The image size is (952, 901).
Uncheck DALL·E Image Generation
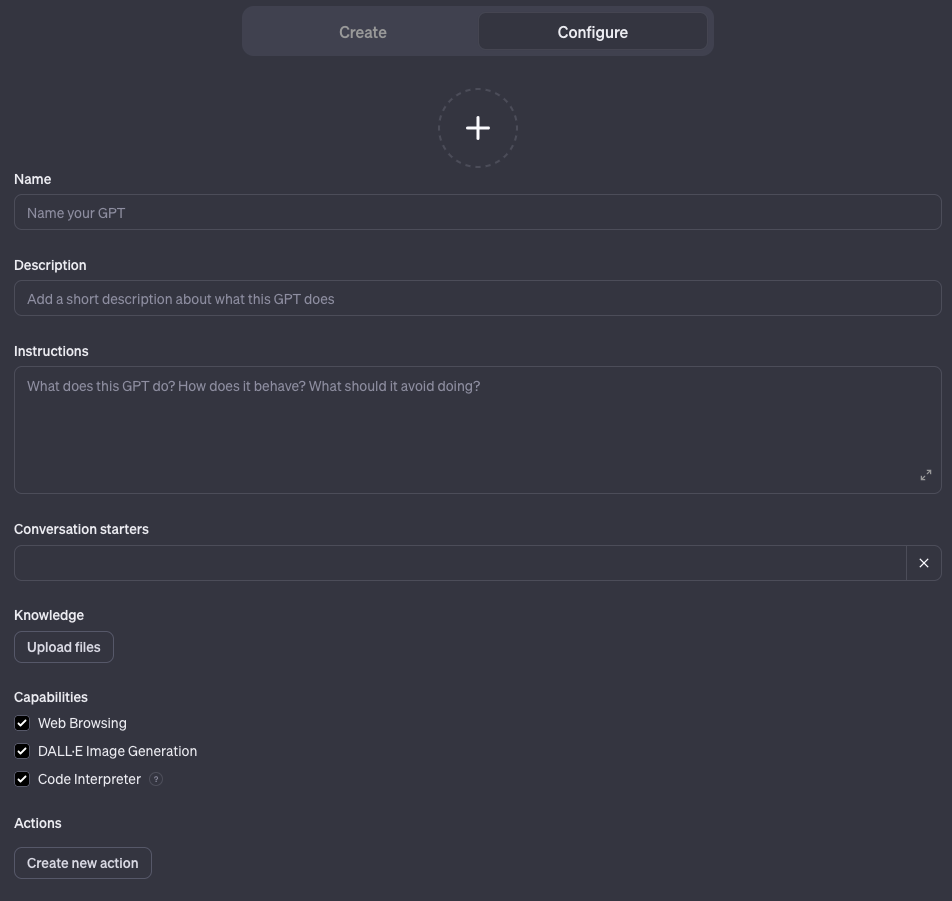pos(22,751)
